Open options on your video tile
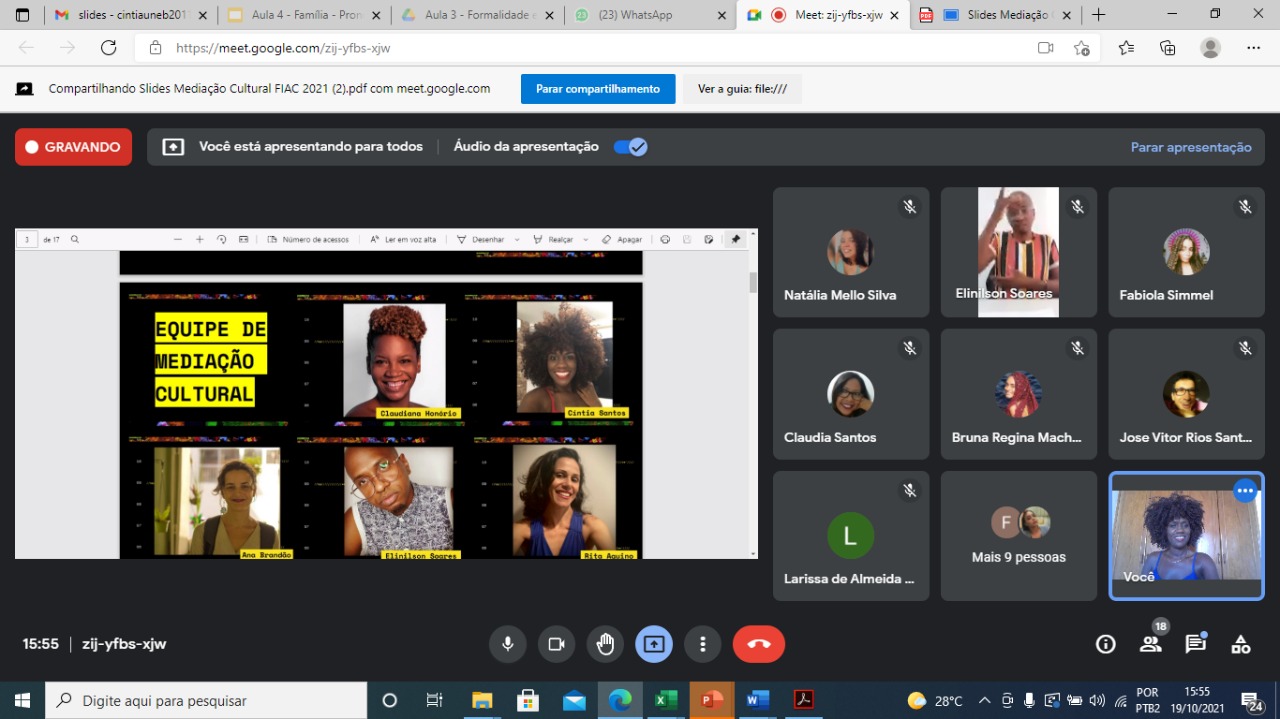This screenshot has height=719, width=1280. [x=1244, y=490]
